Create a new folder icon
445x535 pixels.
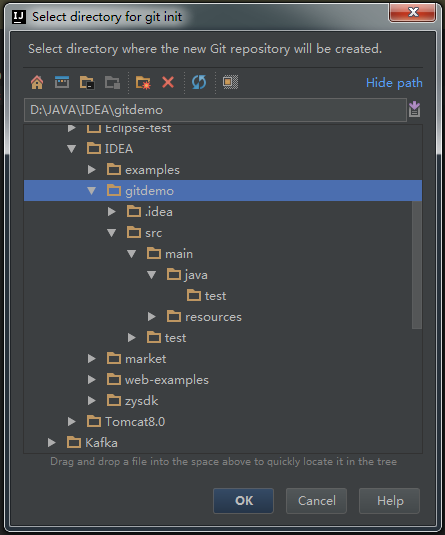143,83
